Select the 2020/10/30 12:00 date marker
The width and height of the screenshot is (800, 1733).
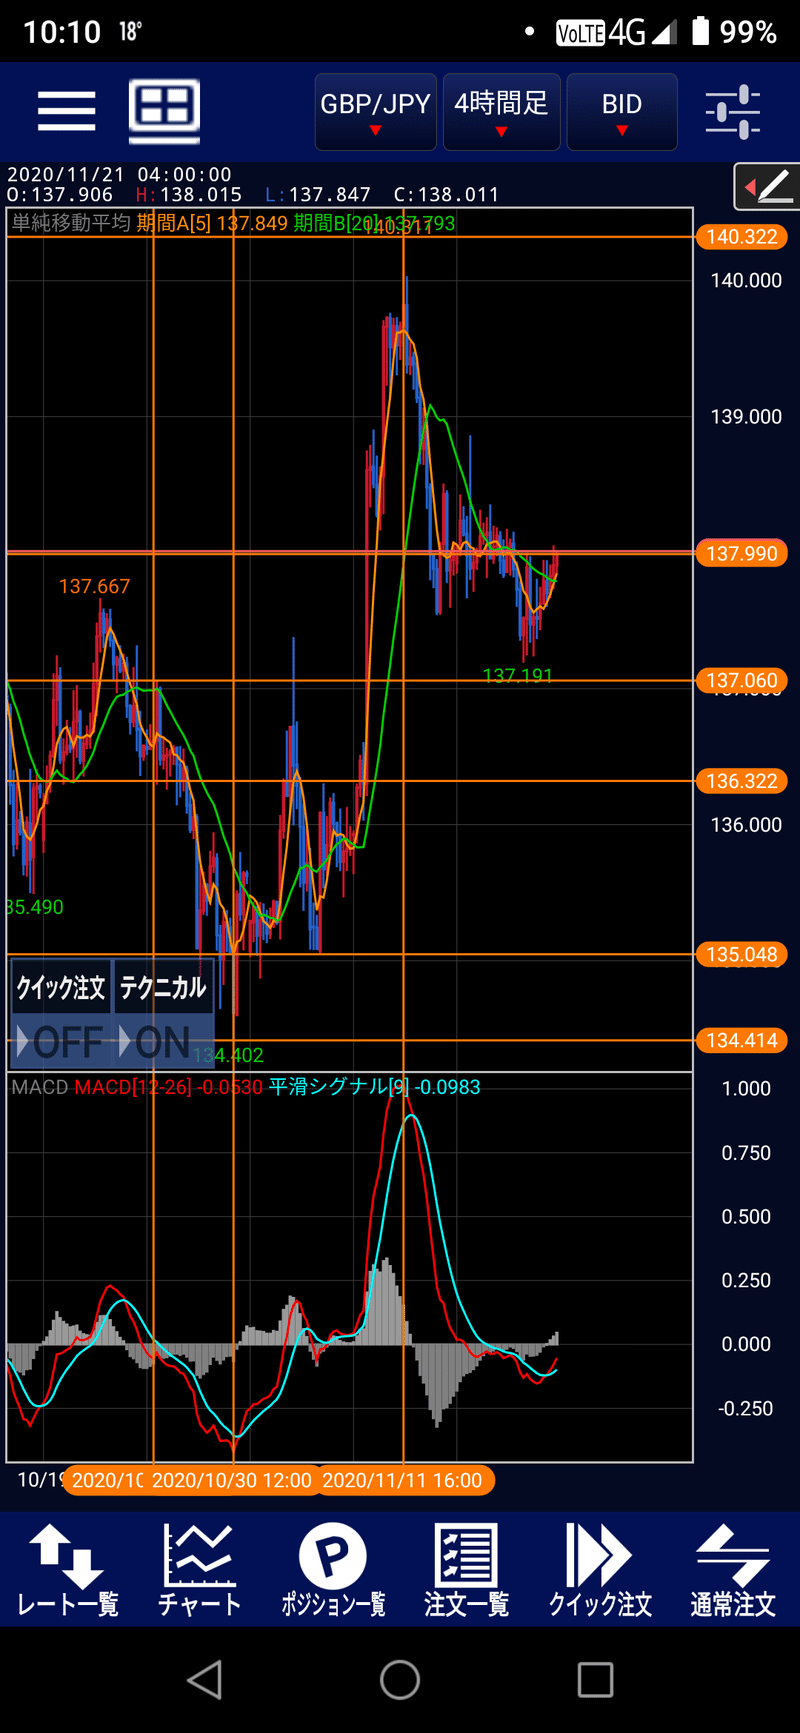(x=232, y=1480)
